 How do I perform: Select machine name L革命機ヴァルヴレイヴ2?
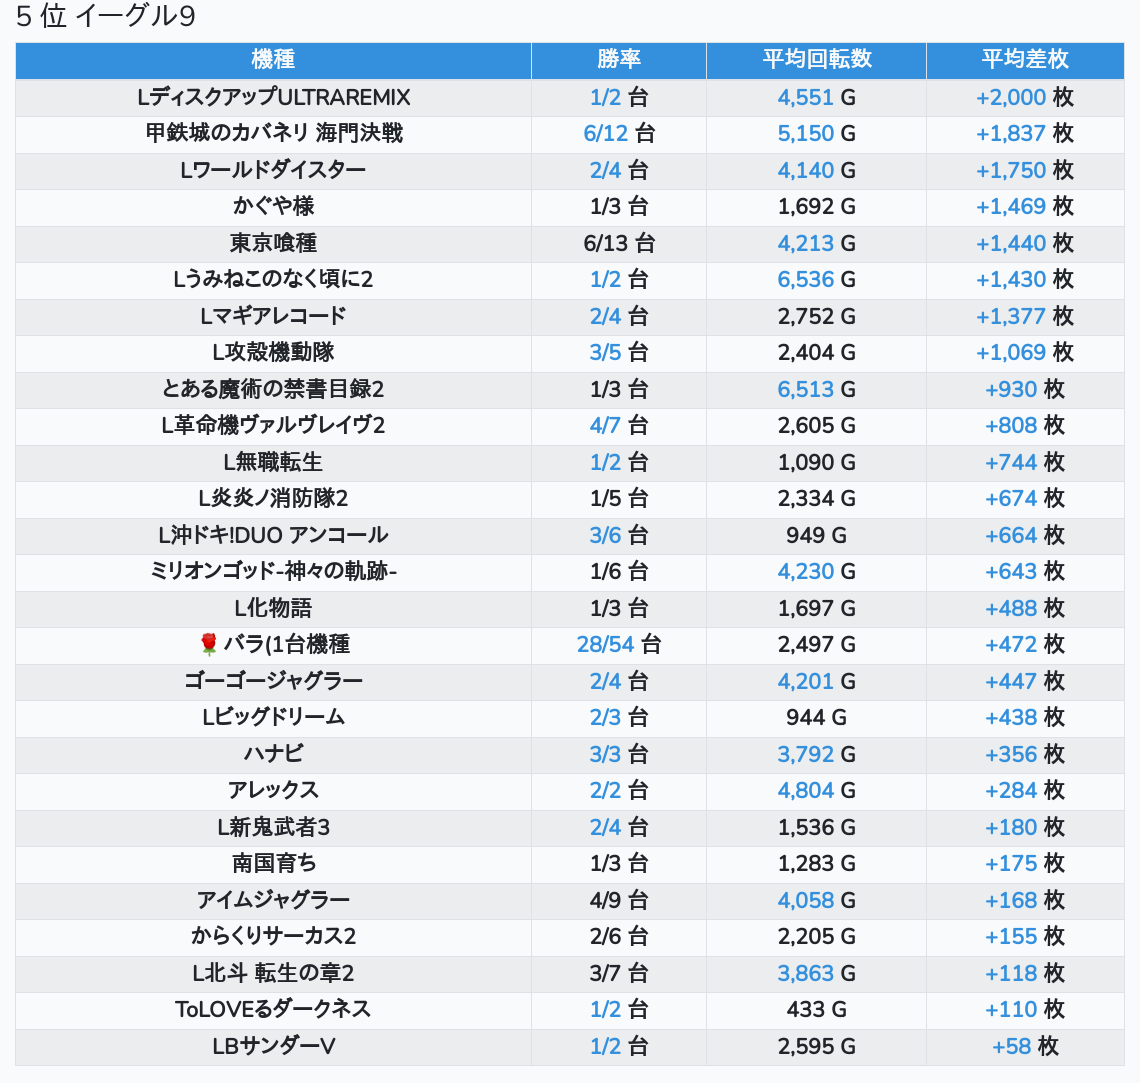click(273, 425)
